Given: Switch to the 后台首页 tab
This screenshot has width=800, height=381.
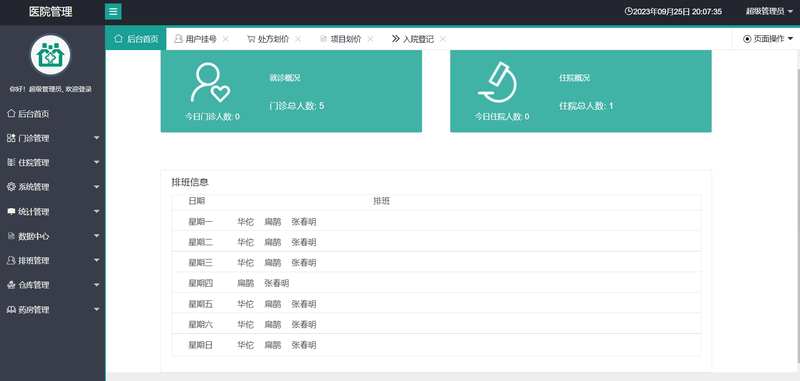Looking at the screenshot, I should pyautogui.click(x=136, y=39).
